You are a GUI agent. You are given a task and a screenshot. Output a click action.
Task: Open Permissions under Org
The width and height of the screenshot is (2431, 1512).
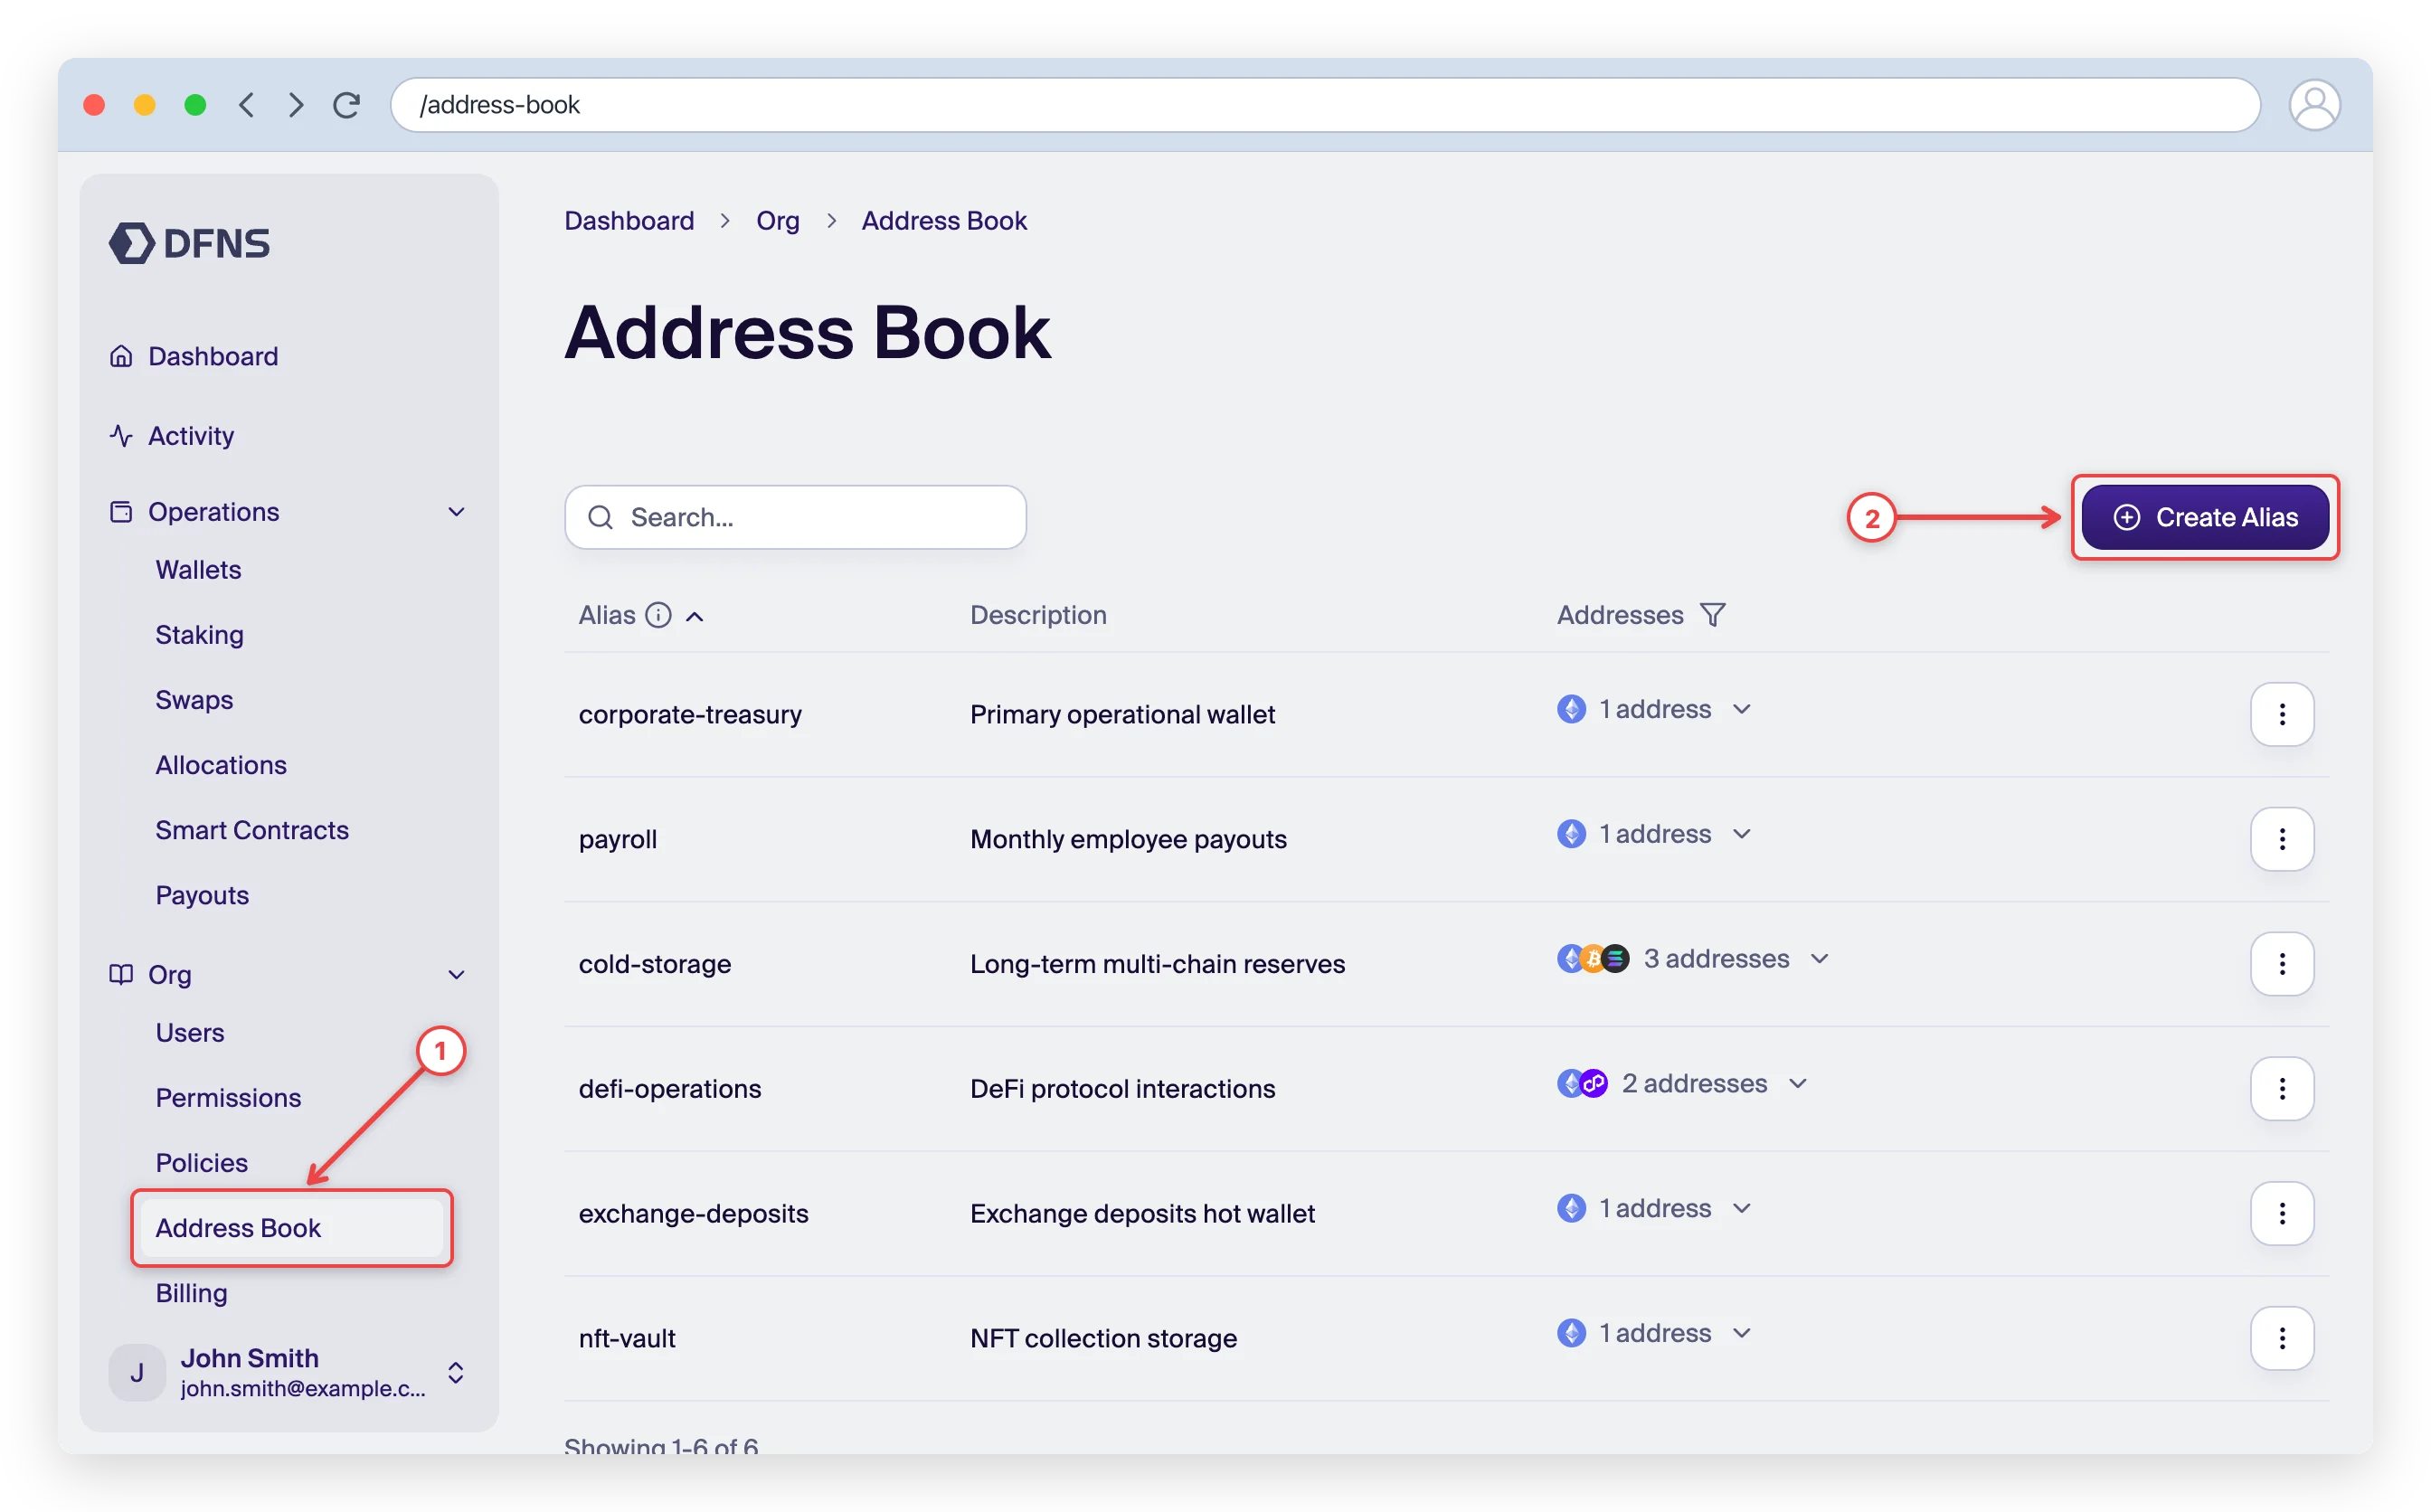tap(228, 1098)
